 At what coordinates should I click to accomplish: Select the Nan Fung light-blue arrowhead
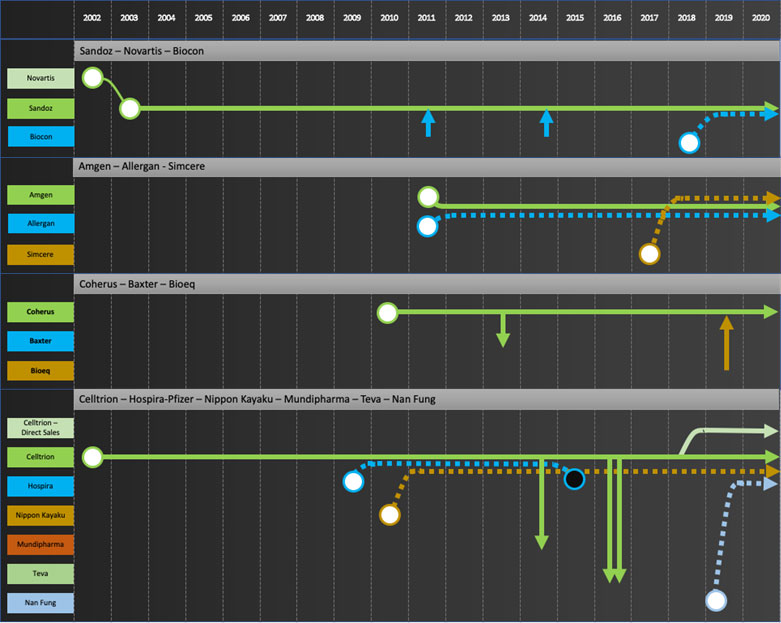click(771, 483)
